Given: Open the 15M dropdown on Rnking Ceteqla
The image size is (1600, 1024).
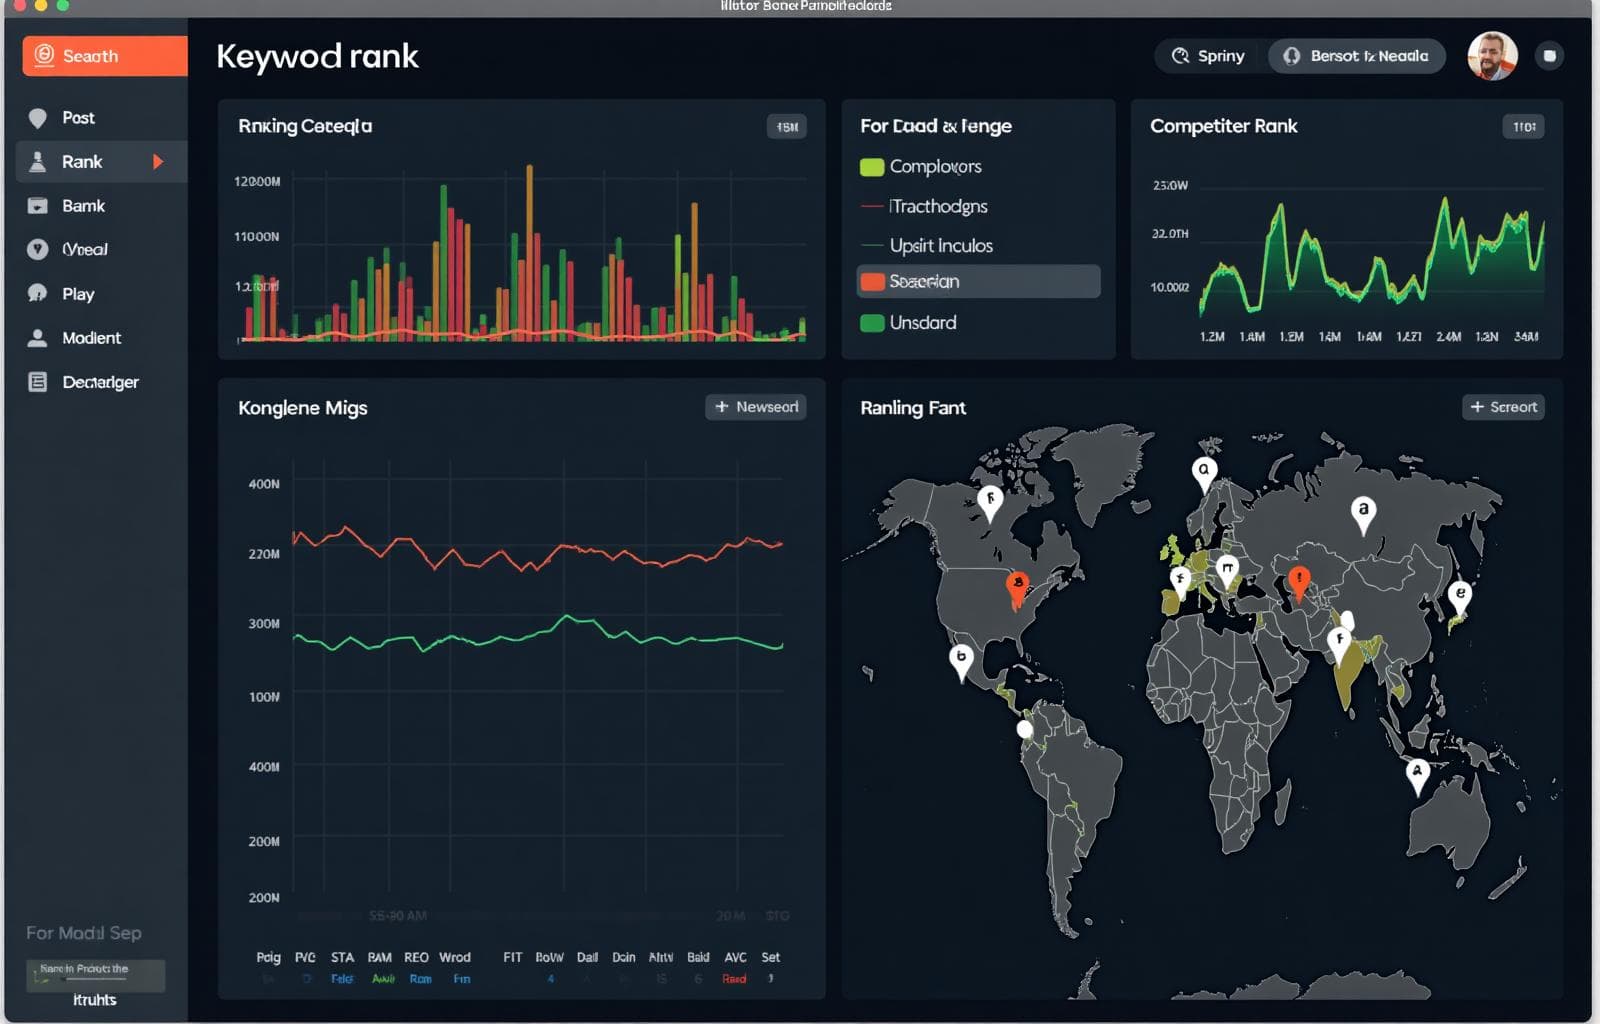Looking at the screenshot, I should 786,127.
